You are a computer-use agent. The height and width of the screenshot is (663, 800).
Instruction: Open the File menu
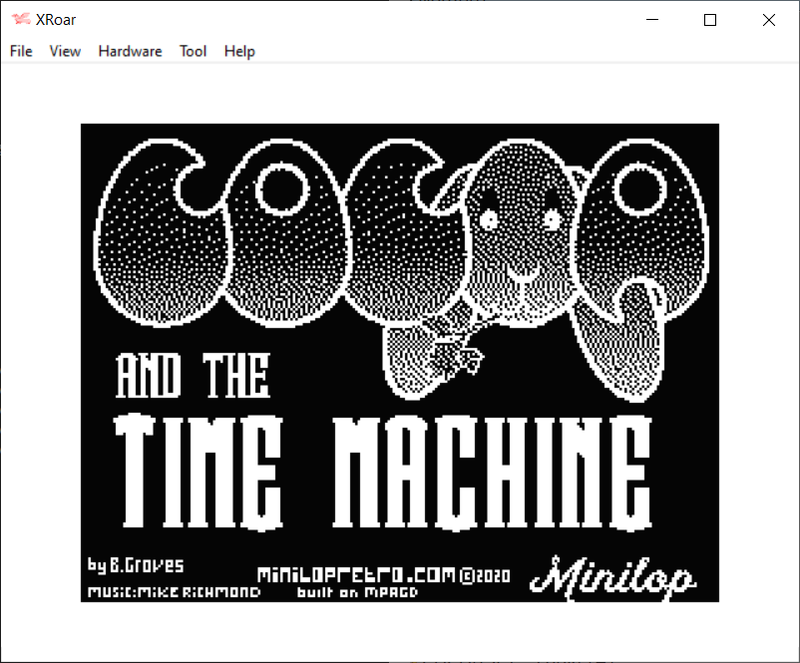click(21, 51)
